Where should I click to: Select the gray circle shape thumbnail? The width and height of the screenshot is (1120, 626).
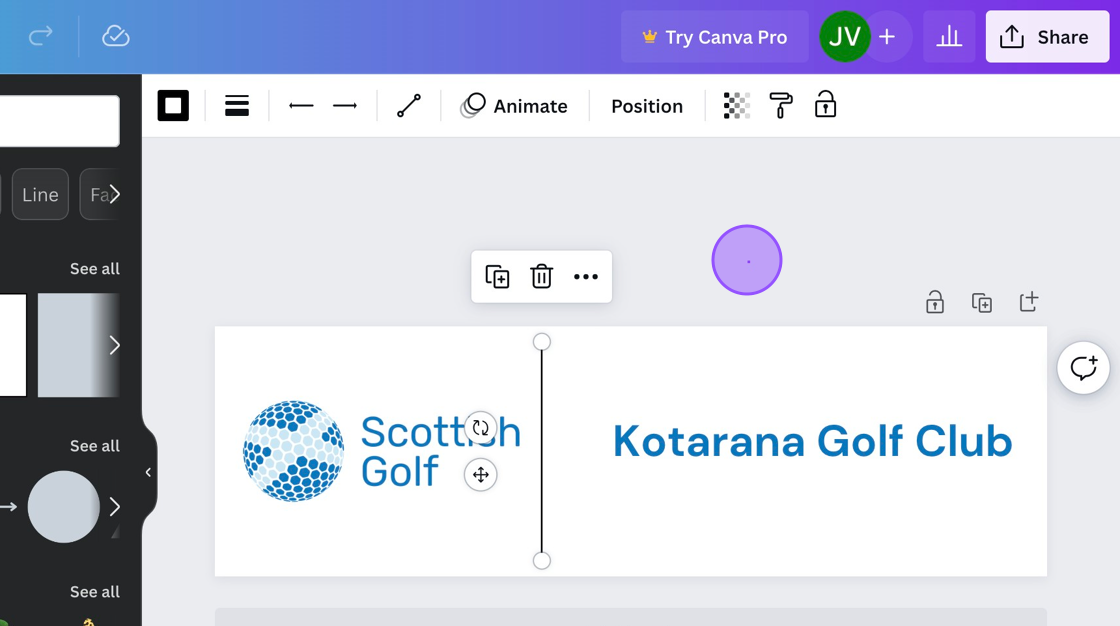click(64, 507)
